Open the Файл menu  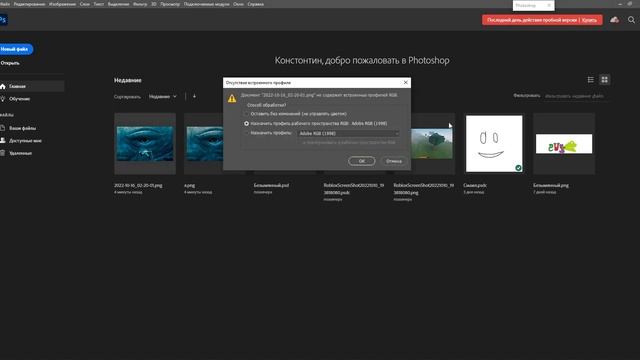tap(5, 4)
